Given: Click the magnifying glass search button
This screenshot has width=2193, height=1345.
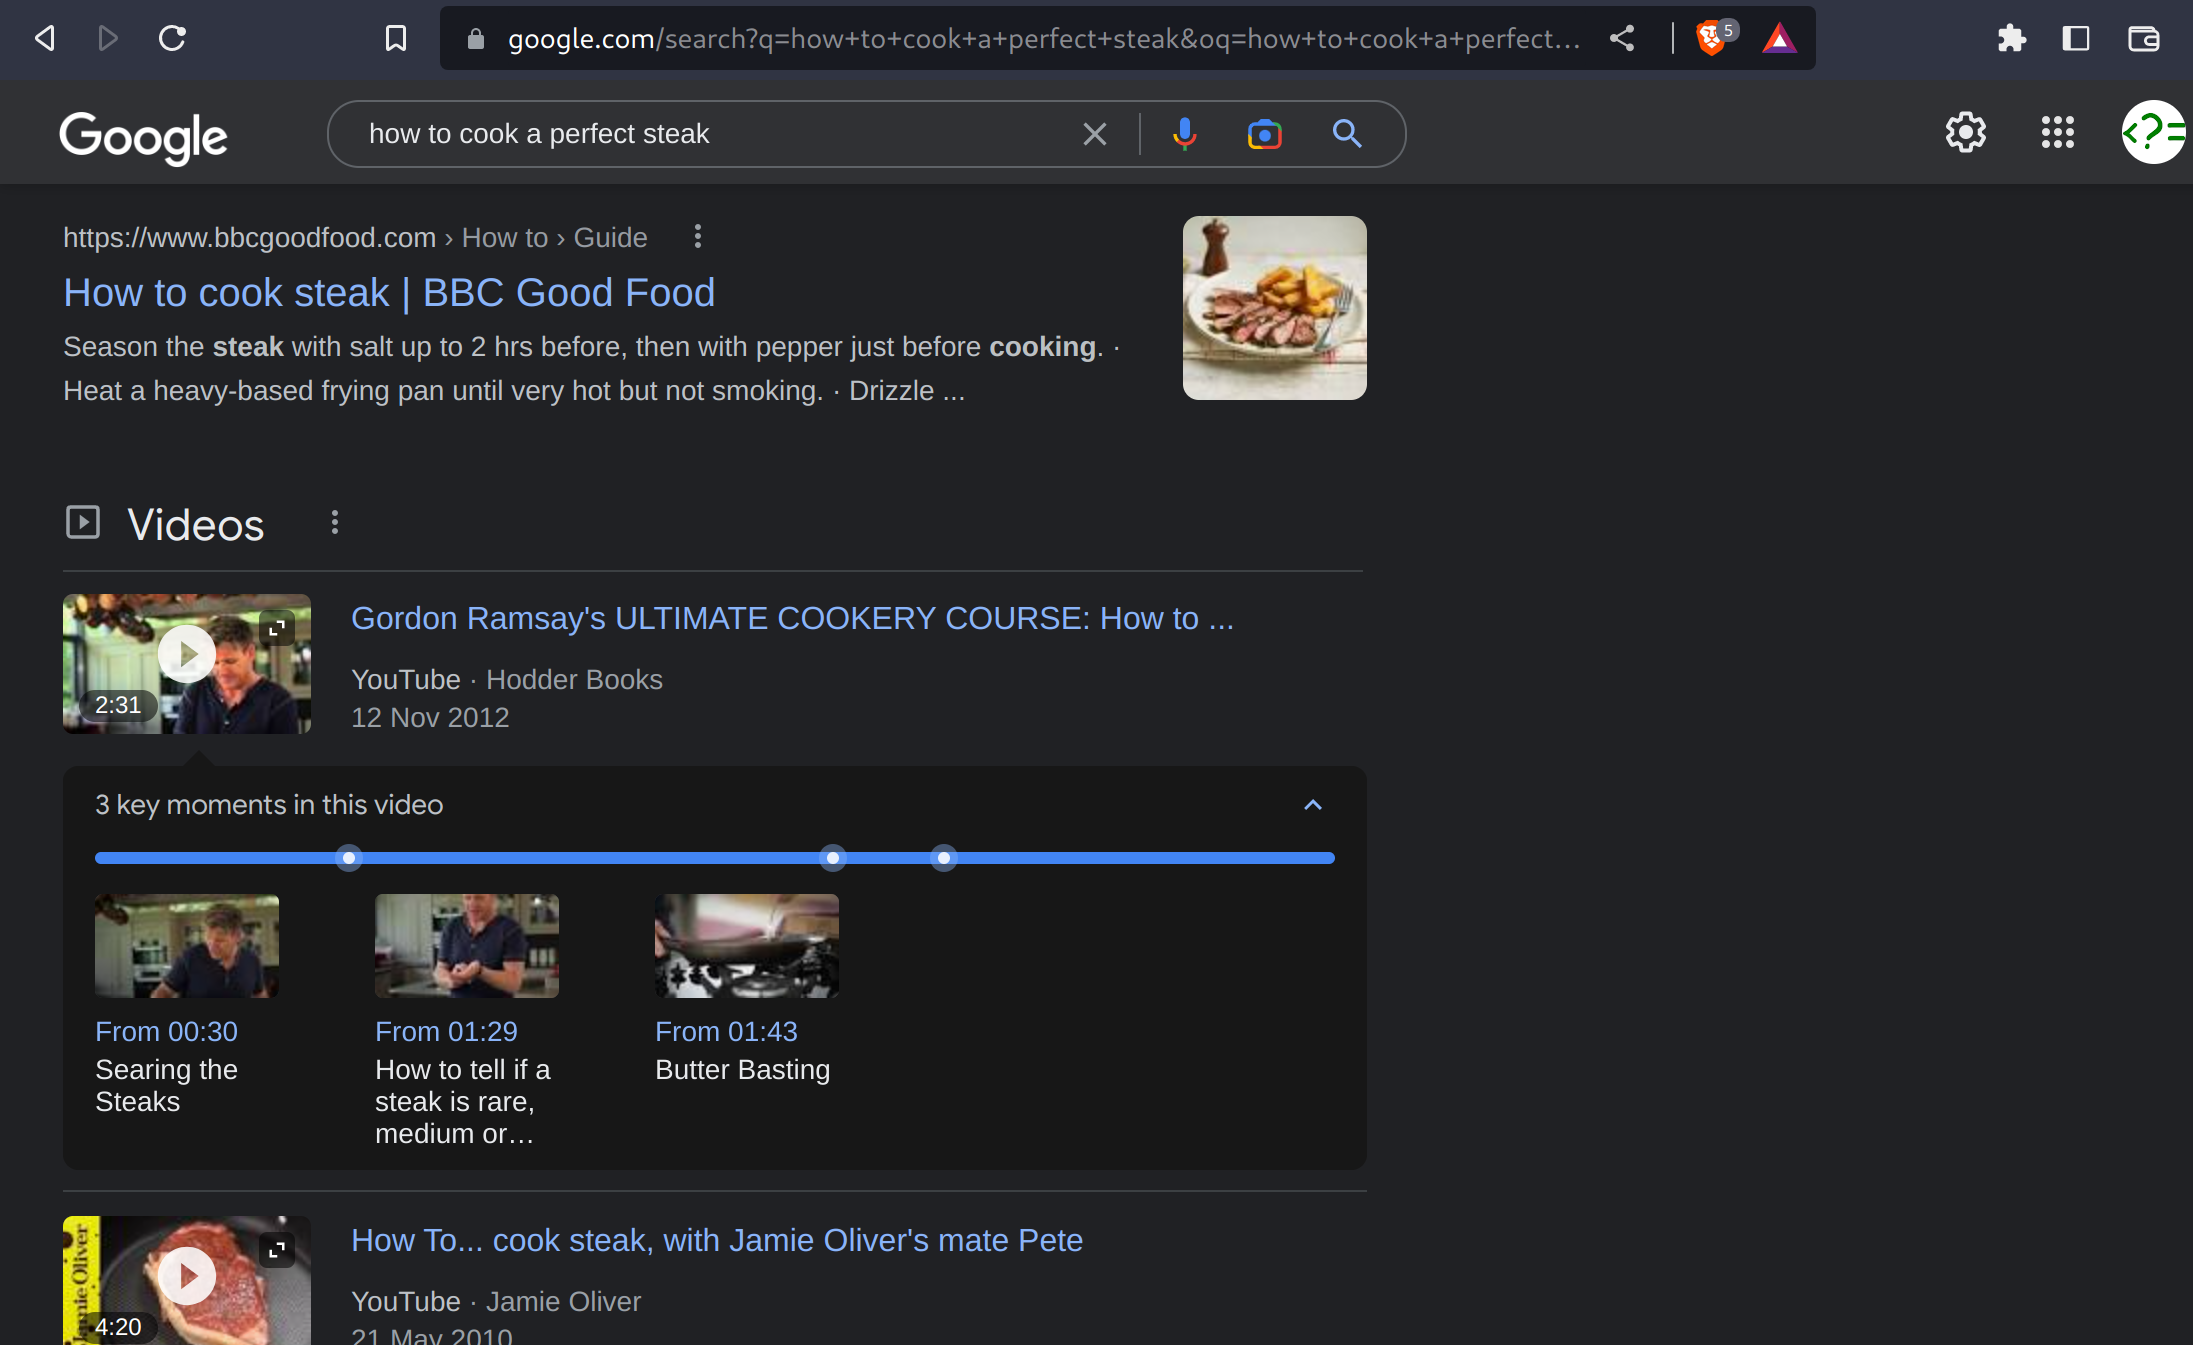Looking at the screenshot, I should click(1347, 133).
